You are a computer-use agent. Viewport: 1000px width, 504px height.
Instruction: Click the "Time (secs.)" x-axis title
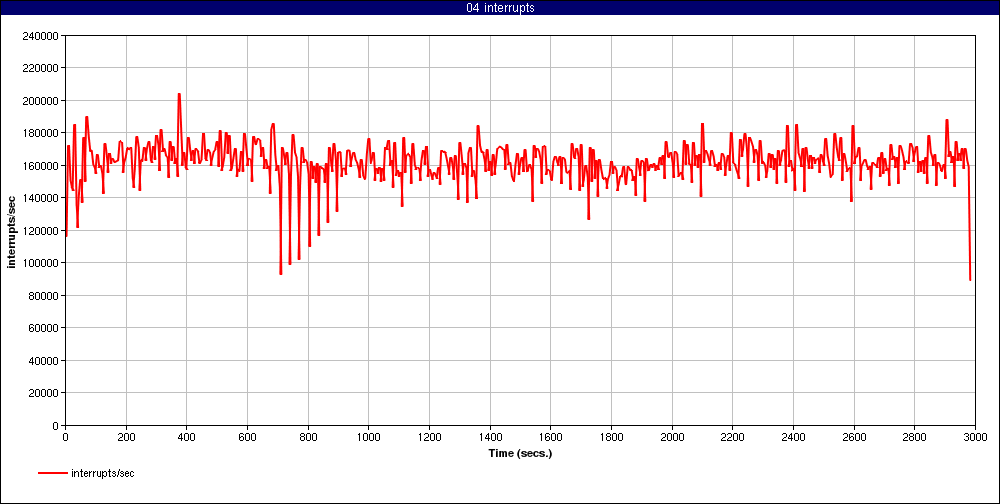(519, 453)
